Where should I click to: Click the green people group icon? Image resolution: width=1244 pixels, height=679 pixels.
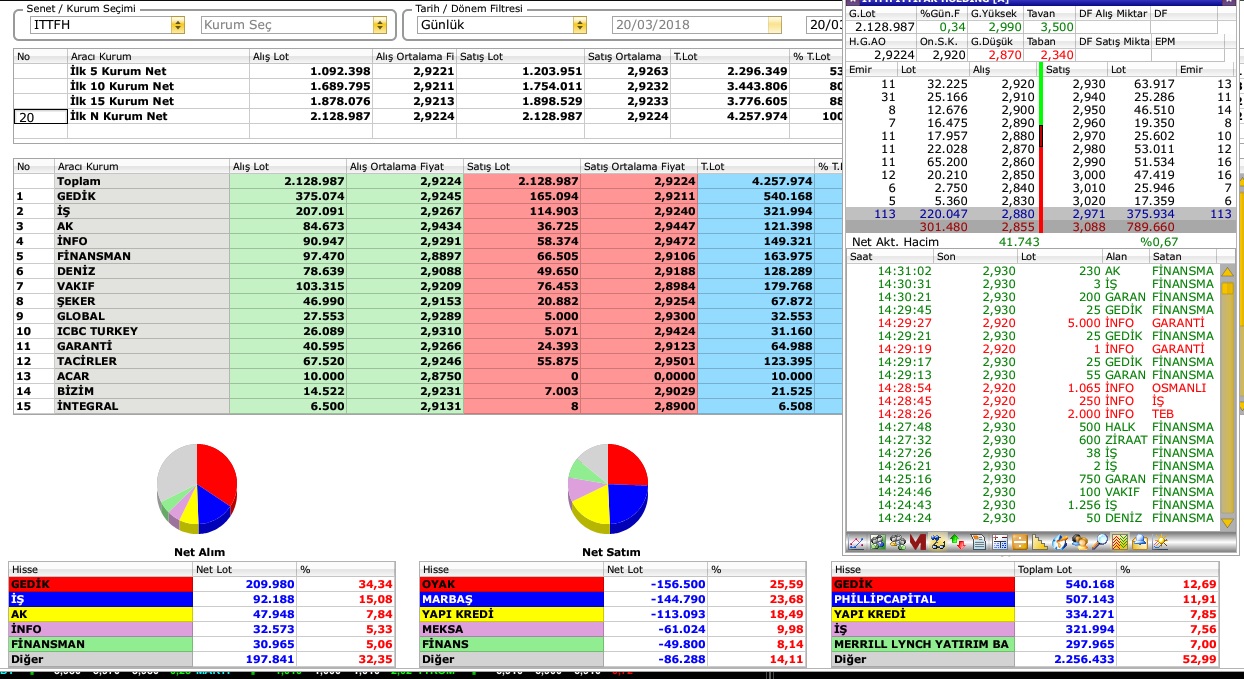pyautogui.click(x=877, y=543)
